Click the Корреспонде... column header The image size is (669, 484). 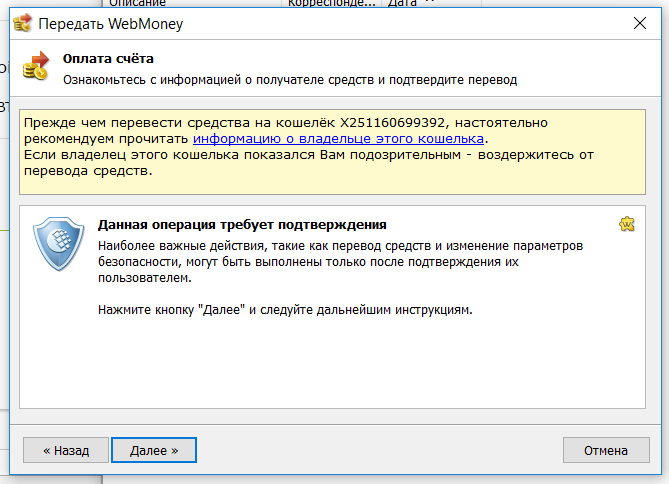click(332, 3)
